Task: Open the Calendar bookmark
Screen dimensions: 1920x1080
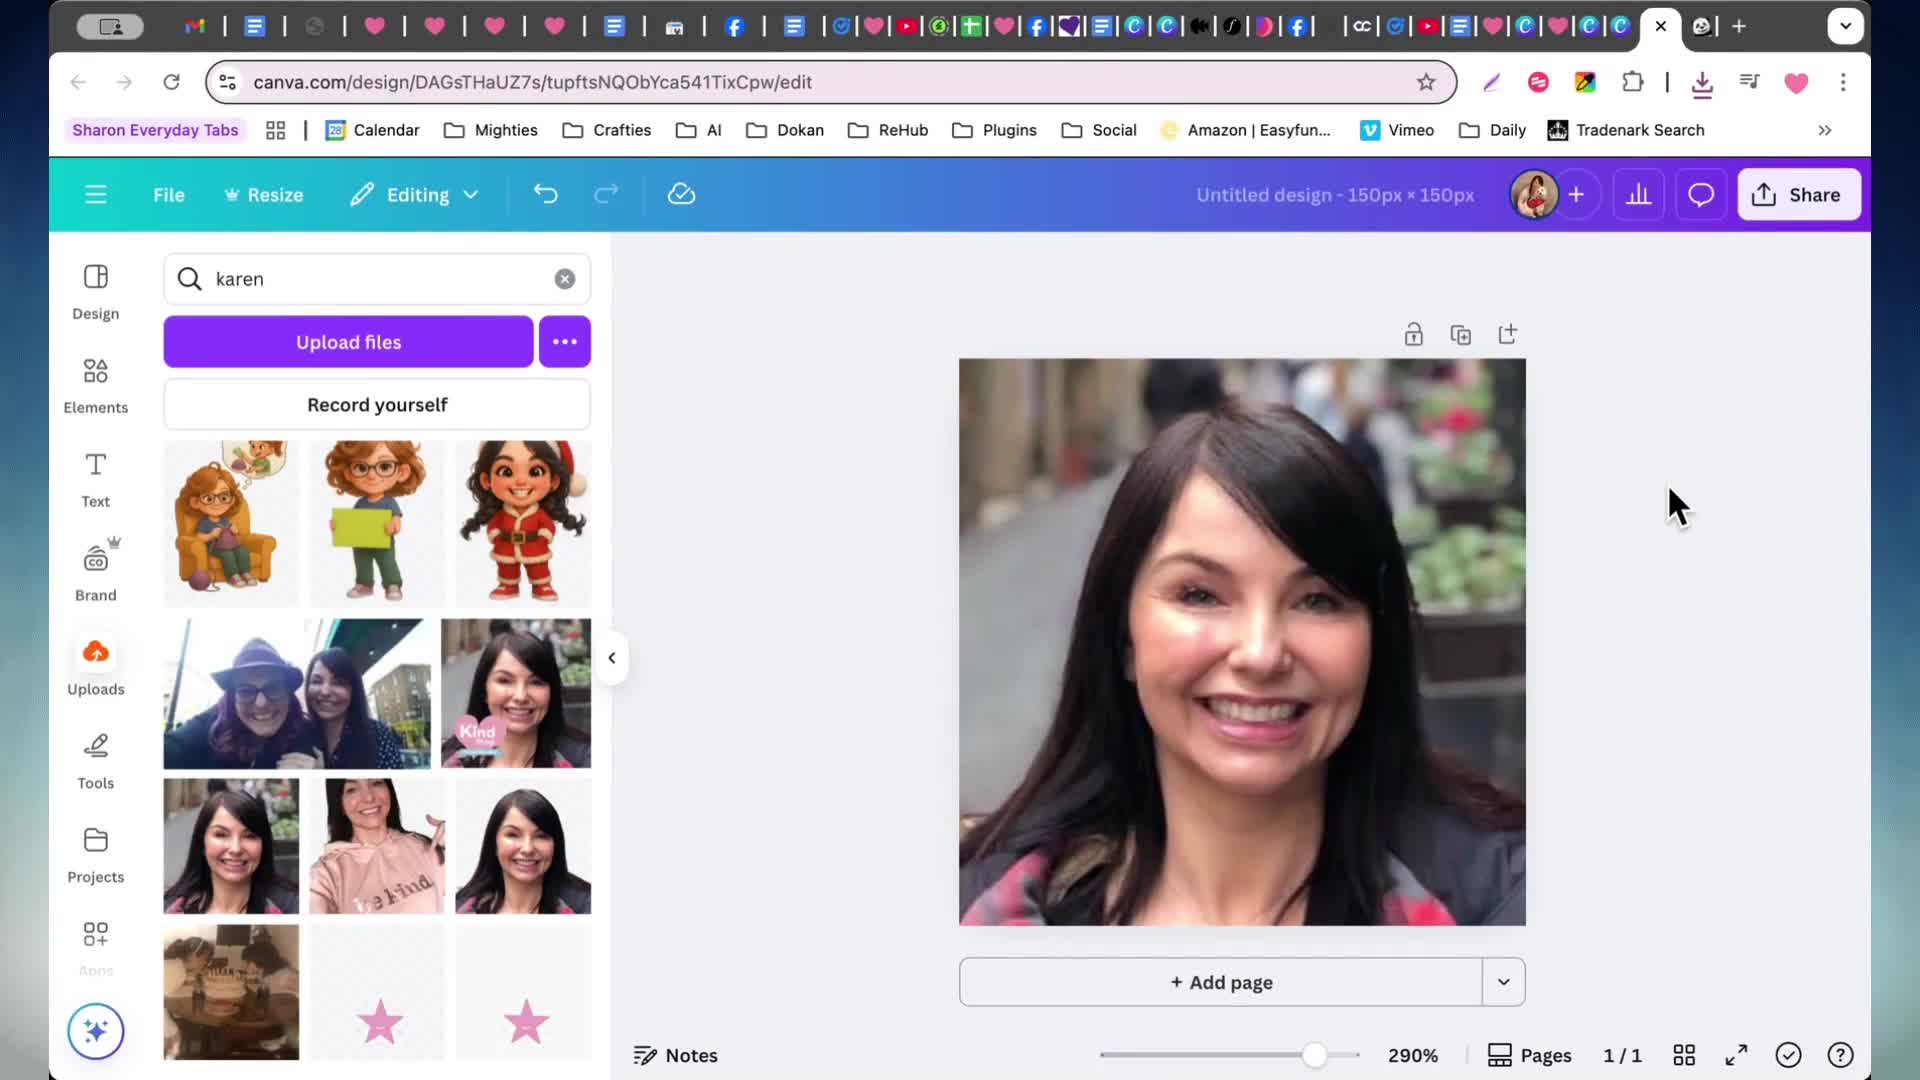Action: pos(372,130)
